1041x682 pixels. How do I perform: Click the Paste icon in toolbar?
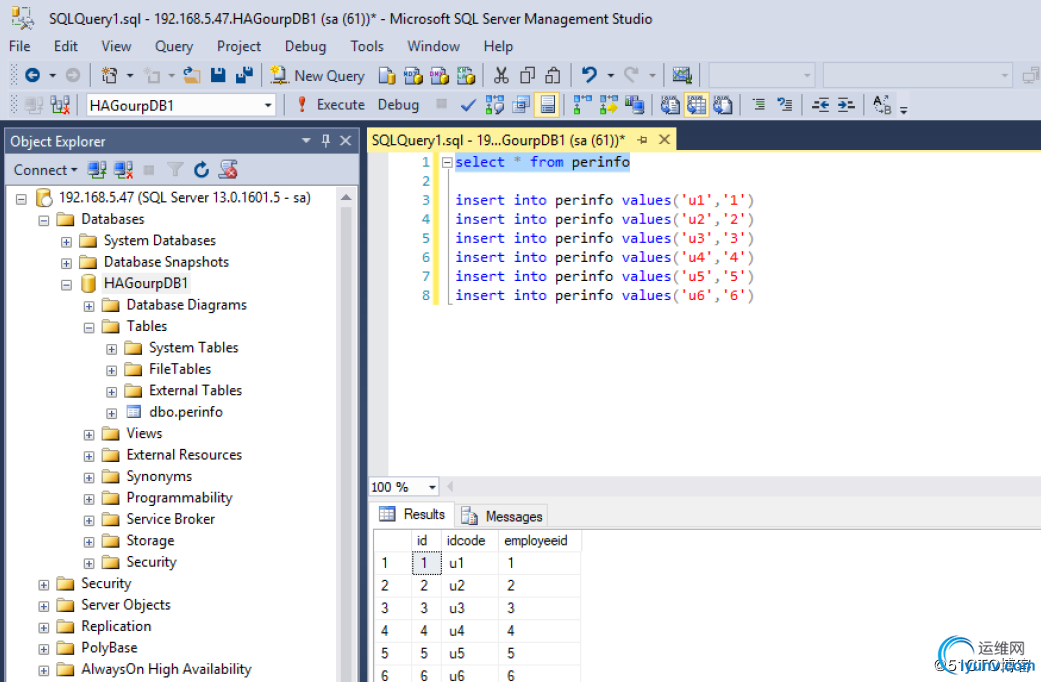pos(553,76)
